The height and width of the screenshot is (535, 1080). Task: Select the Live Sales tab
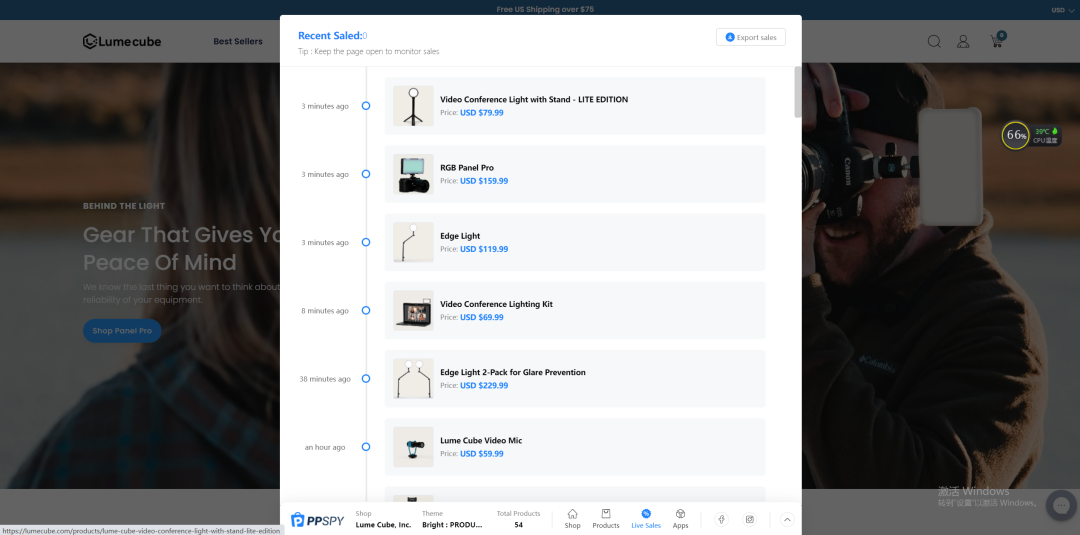pos(646,518)
